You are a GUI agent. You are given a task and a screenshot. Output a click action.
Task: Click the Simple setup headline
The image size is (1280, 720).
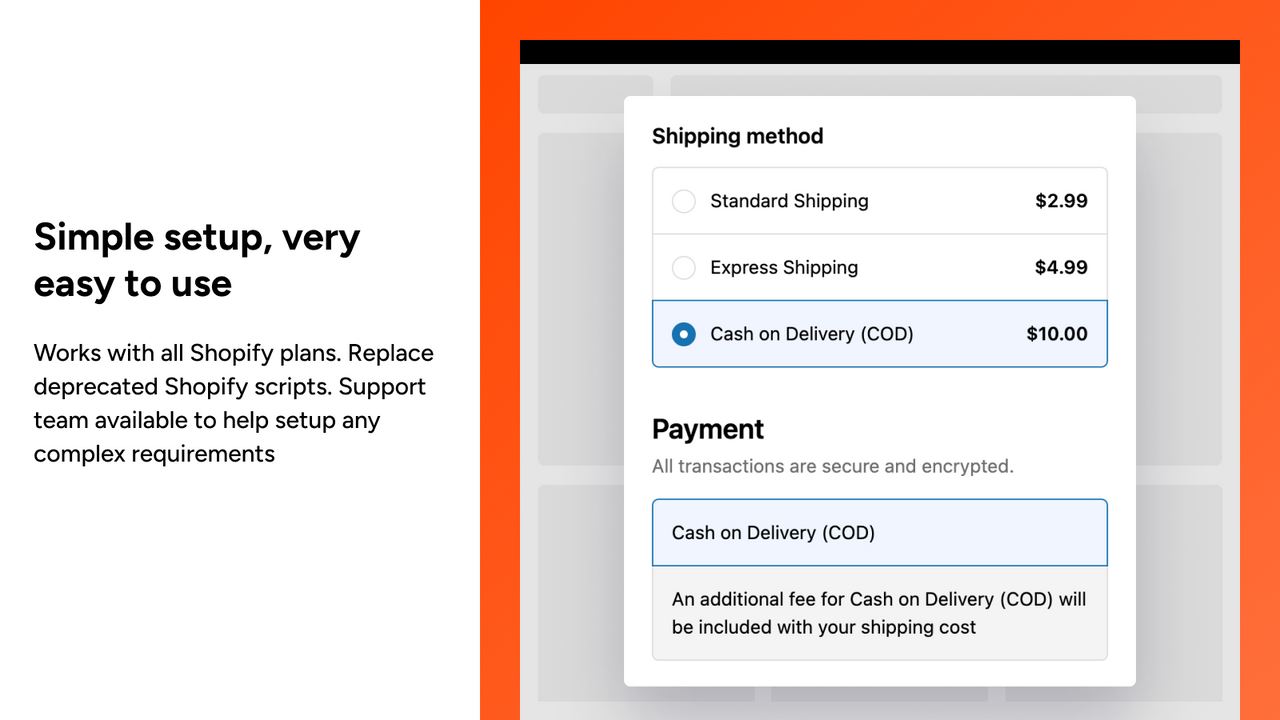[197, 260]
